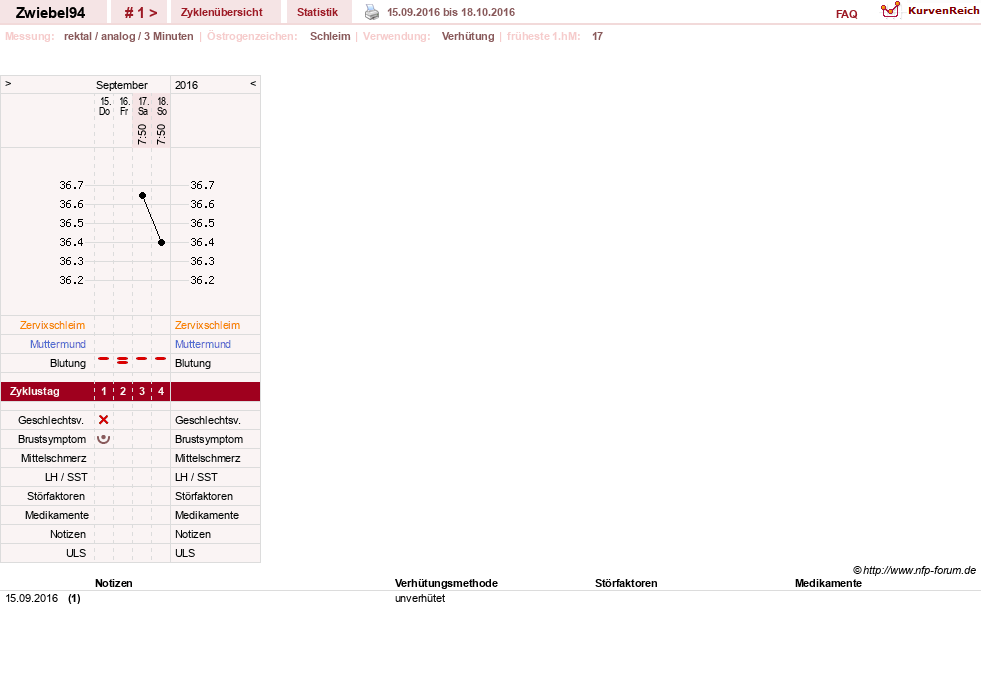Image resolution: width=981 pixels, height=682 pixels.
Task: Click cycle day 2 cell
Action: [123, 391]
